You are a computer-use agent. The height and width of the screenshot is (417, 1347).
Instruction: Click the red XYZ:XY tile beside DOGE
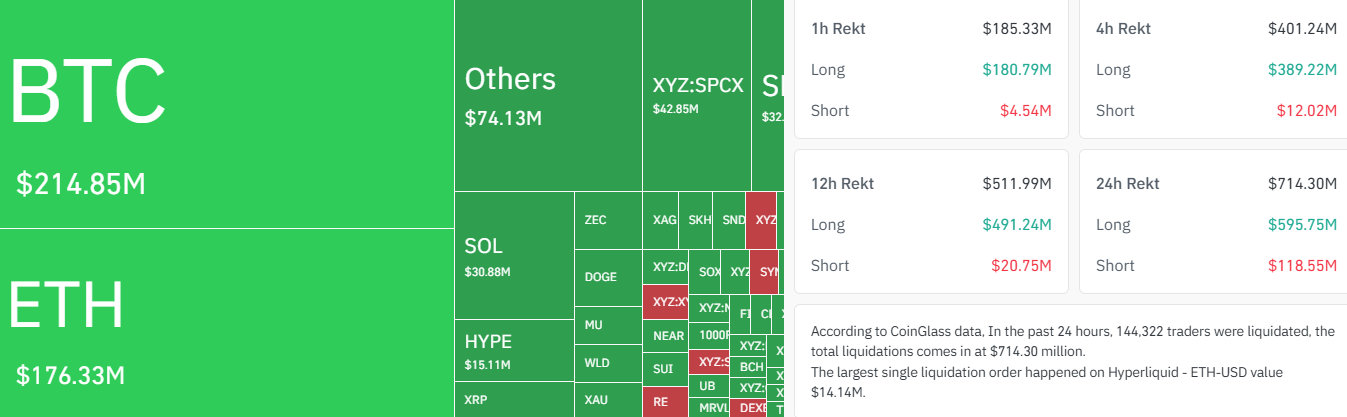666,301
